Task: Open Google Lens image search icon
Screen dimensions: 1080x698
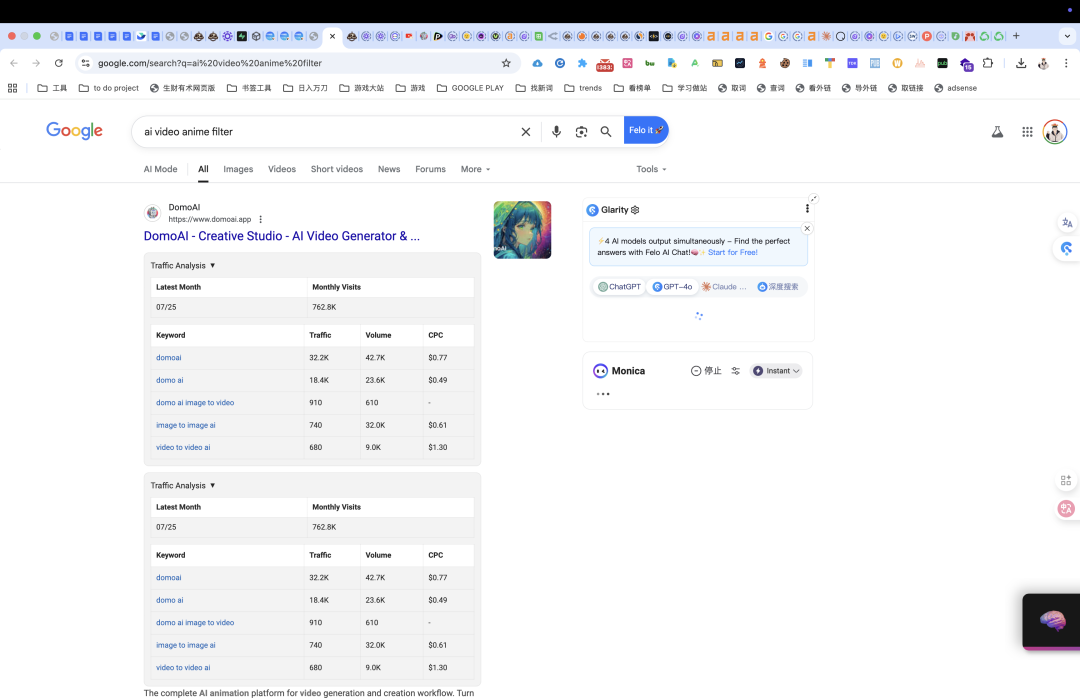Action: pyautogui.click(x=581, y=132)
